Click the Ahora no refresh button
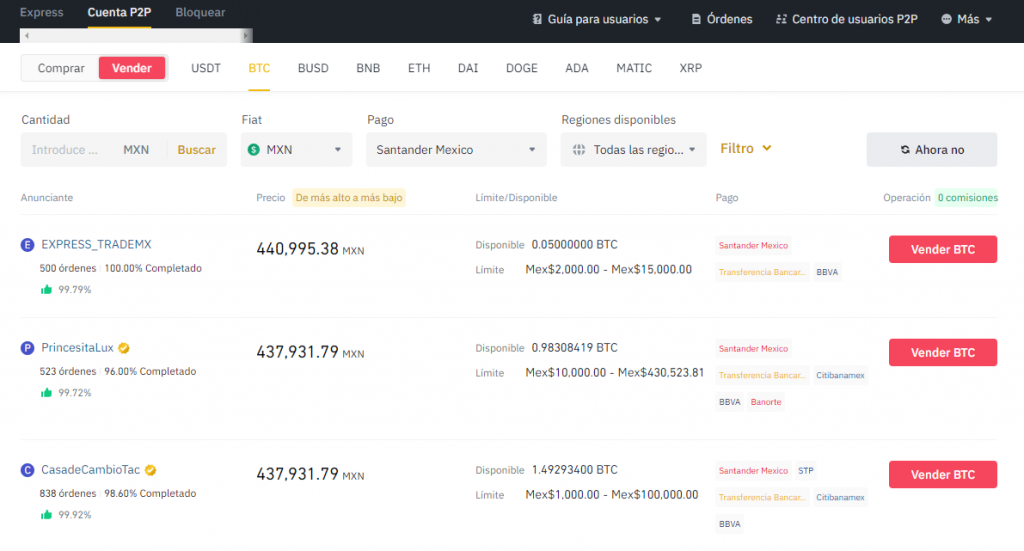 931,150
